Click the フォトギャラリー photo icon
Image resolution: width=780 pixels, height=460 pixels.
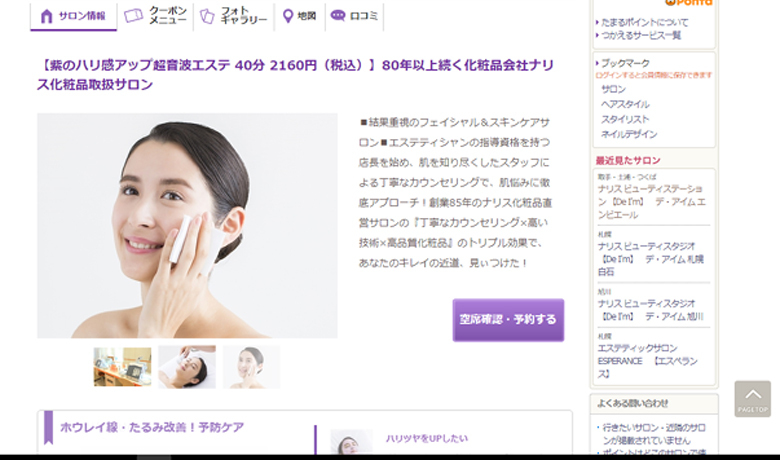[207, 16]
